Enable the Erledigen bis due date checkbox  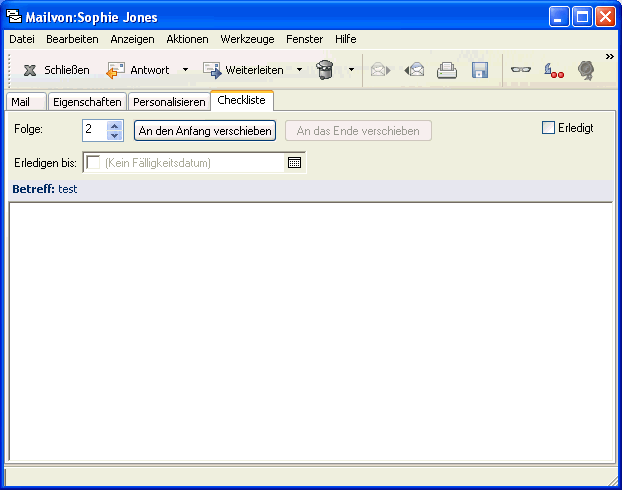(93, 162)
